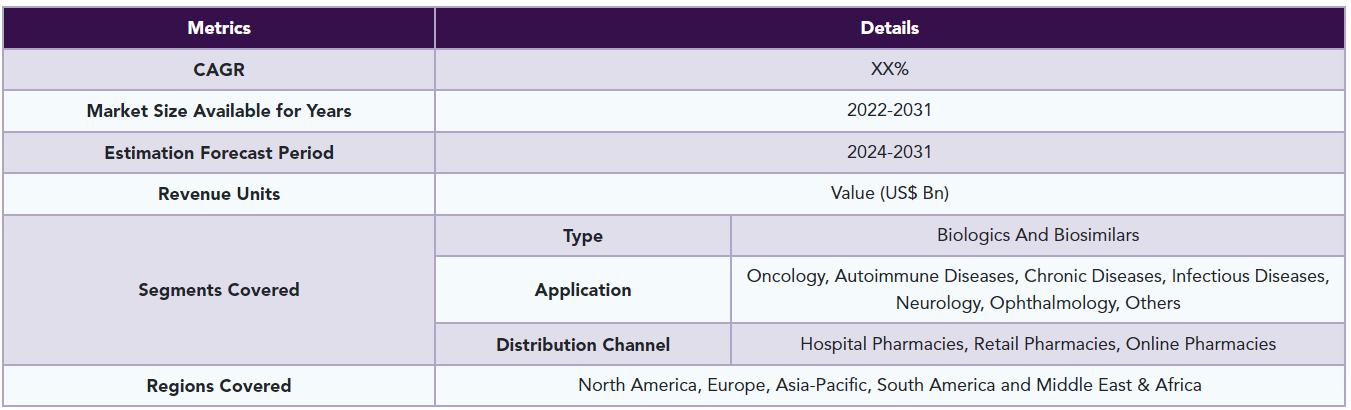Click the "Type" sub-row label
Image resolution: width=1351 pixels, height=410 pixels.
(583, 236)
